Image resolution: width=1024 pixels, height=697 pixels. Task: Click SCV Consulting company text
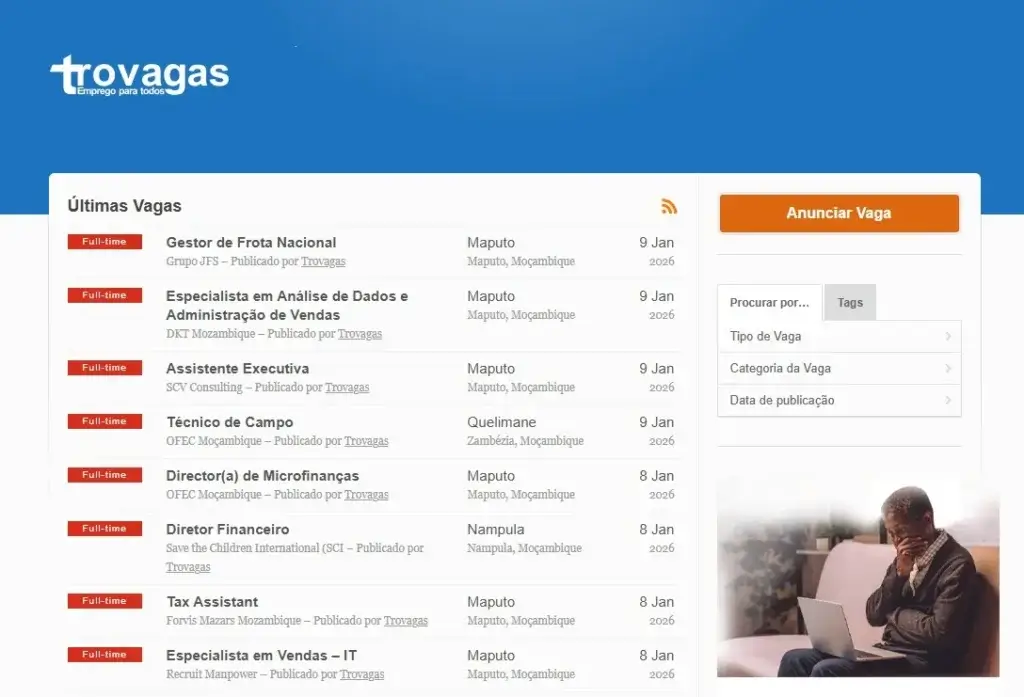pyautogui.click(x=204, y=387)
